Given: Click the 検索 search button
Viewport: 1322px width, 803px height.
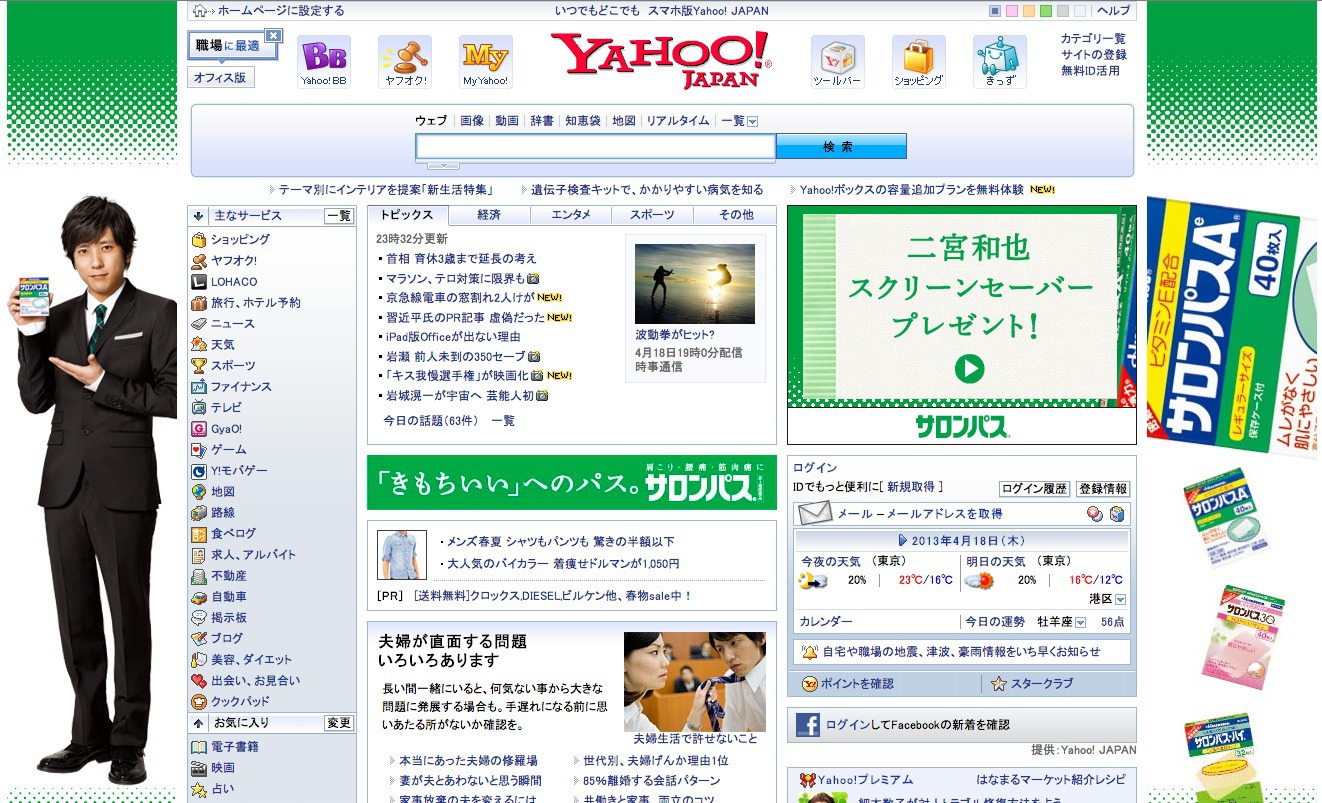Looking at the screenshot, I should click(841, 147).
